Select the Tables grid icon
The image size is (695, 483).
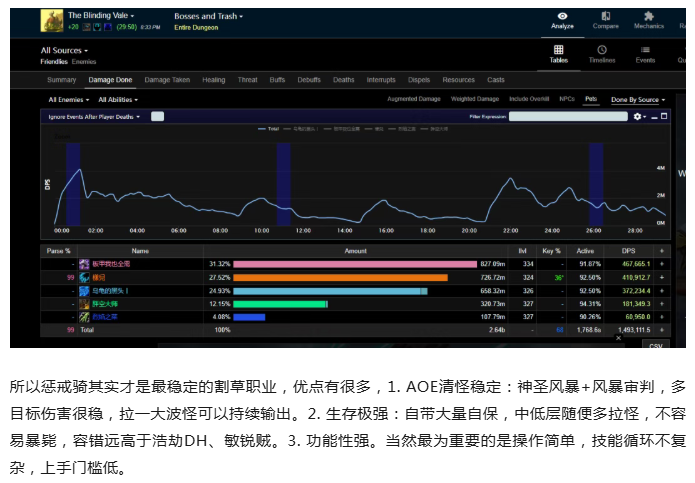click(558, 49)
